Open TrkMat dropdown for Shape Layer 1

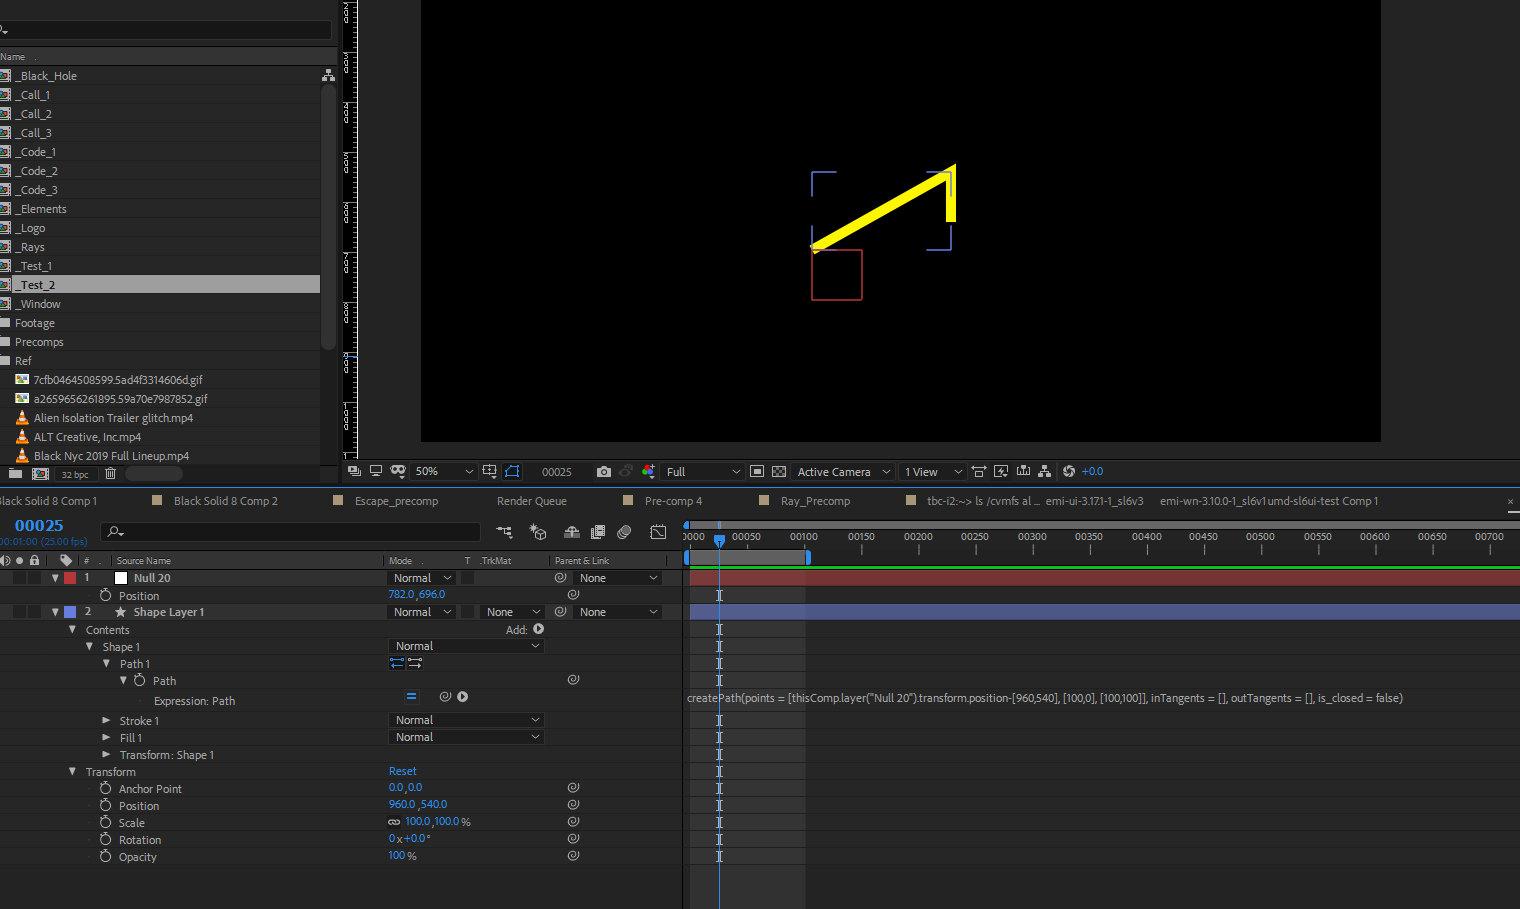click(x=513, y=612)
